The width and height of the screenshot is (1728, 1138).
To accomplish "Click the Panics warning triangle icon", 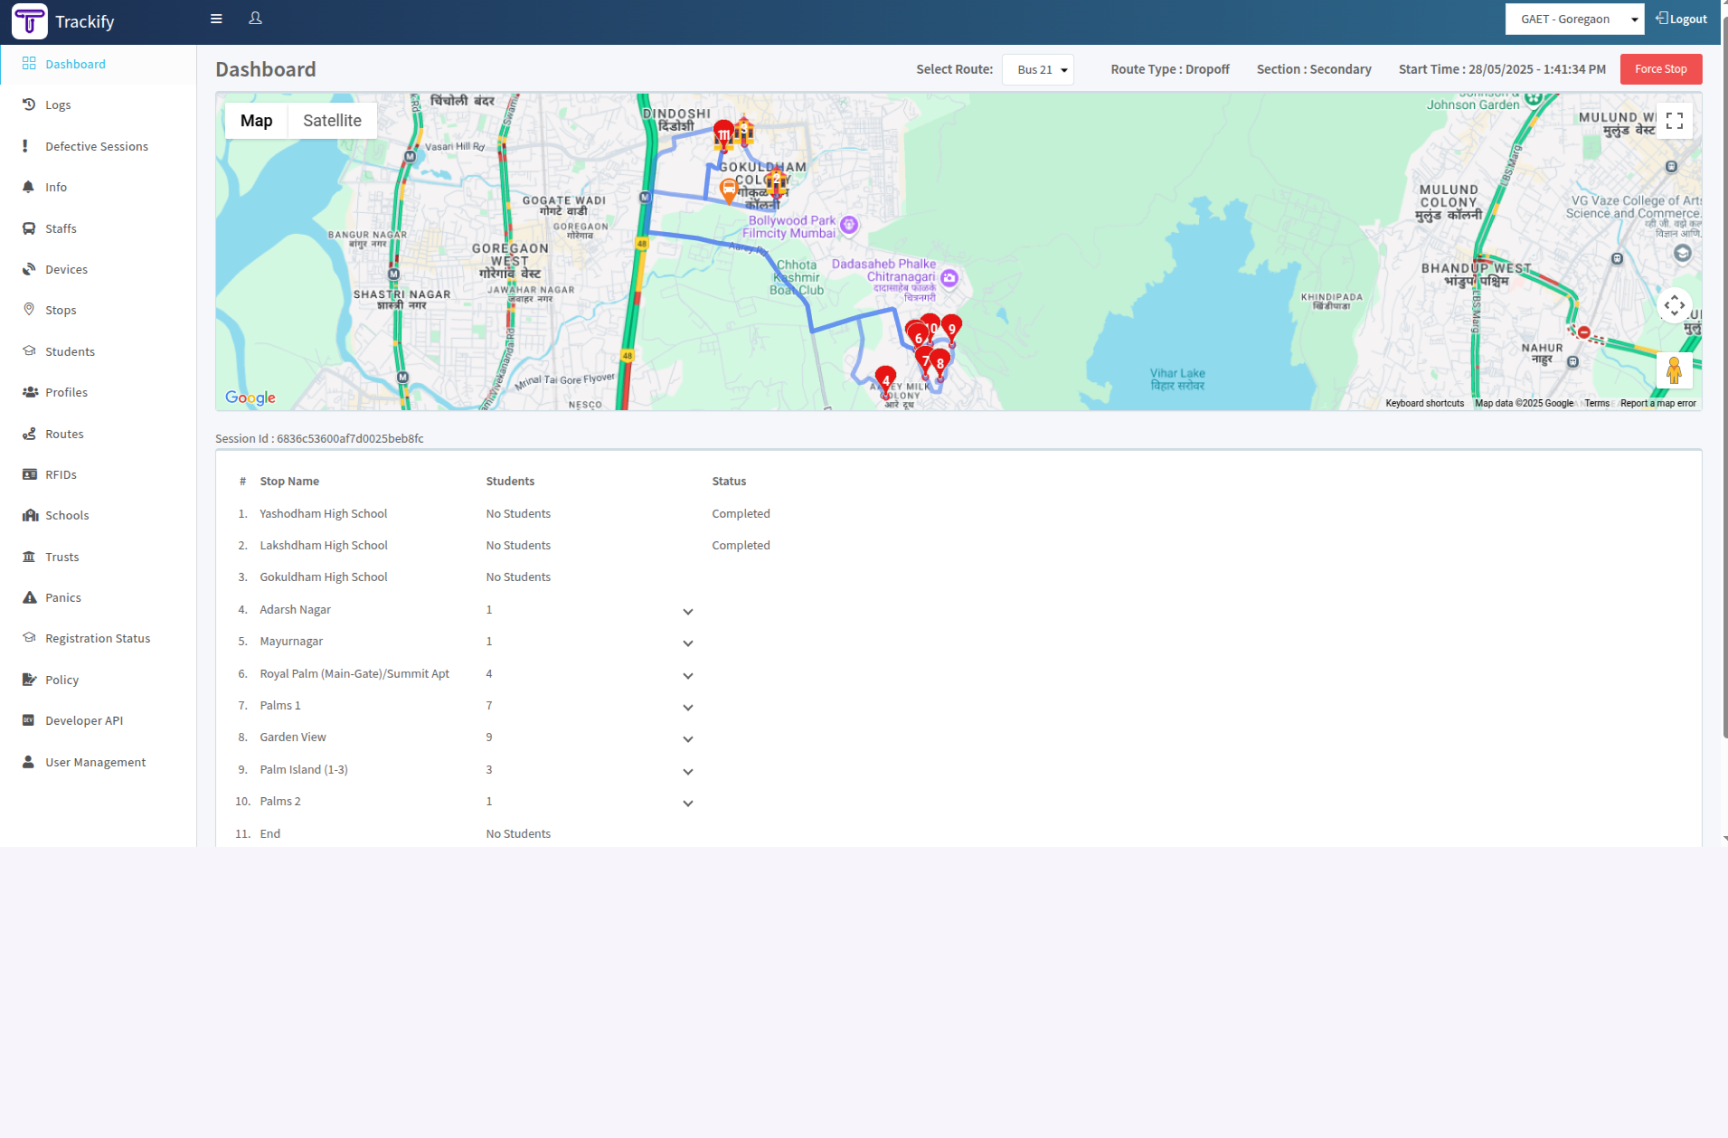I will 29,597.
